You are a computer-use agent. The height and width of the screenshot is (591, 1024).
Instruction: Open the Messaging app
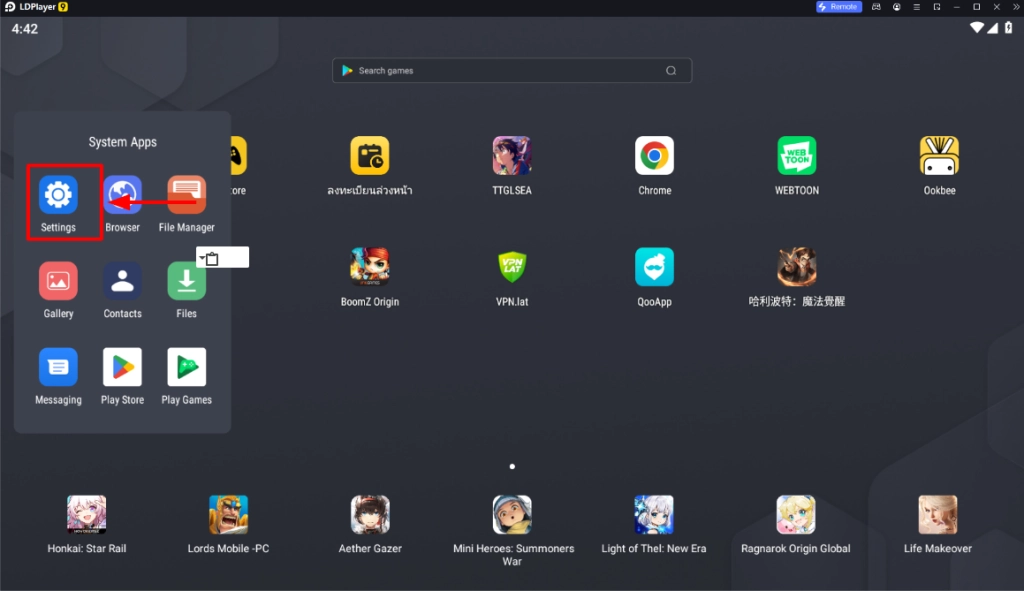(58, 367)
